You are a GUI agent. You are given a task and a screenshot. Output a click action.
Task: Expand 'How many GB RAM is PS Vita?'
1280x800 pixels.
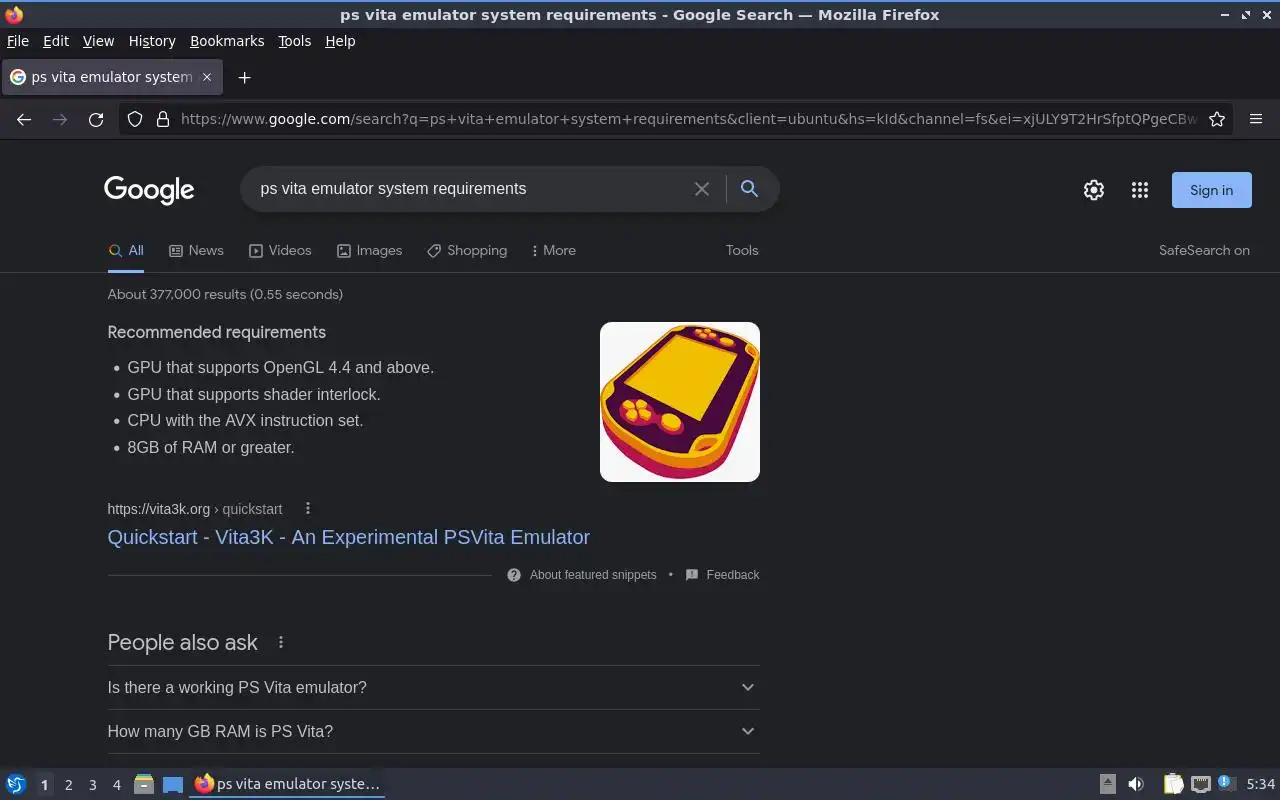click(x=433, y=731)
